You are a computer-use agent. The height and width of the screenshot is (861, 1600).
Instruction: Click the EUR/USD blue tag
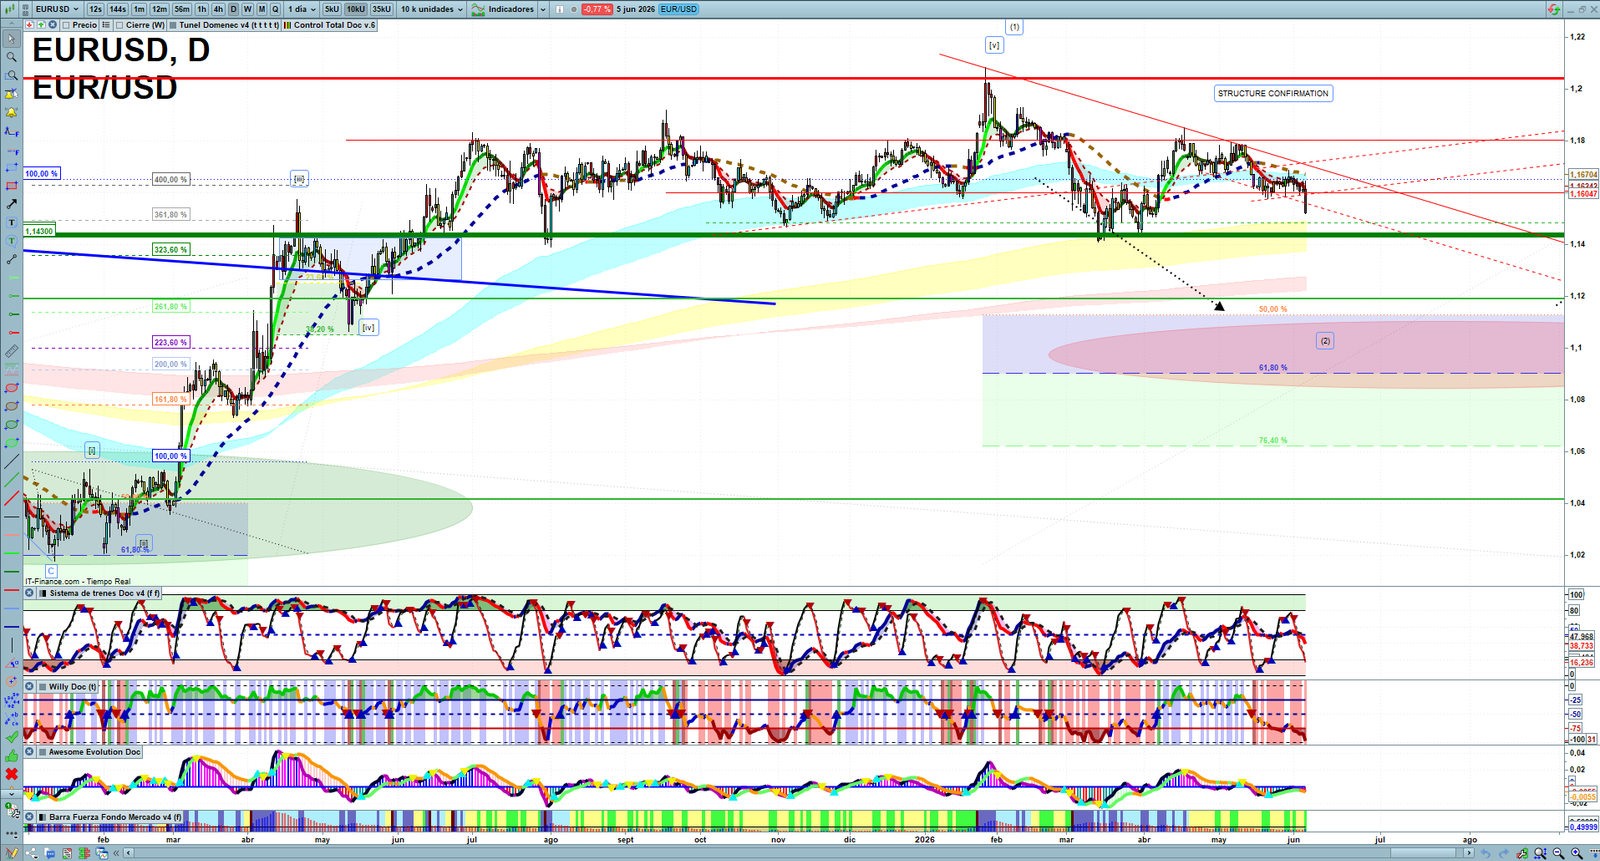[x=679, y=9]
